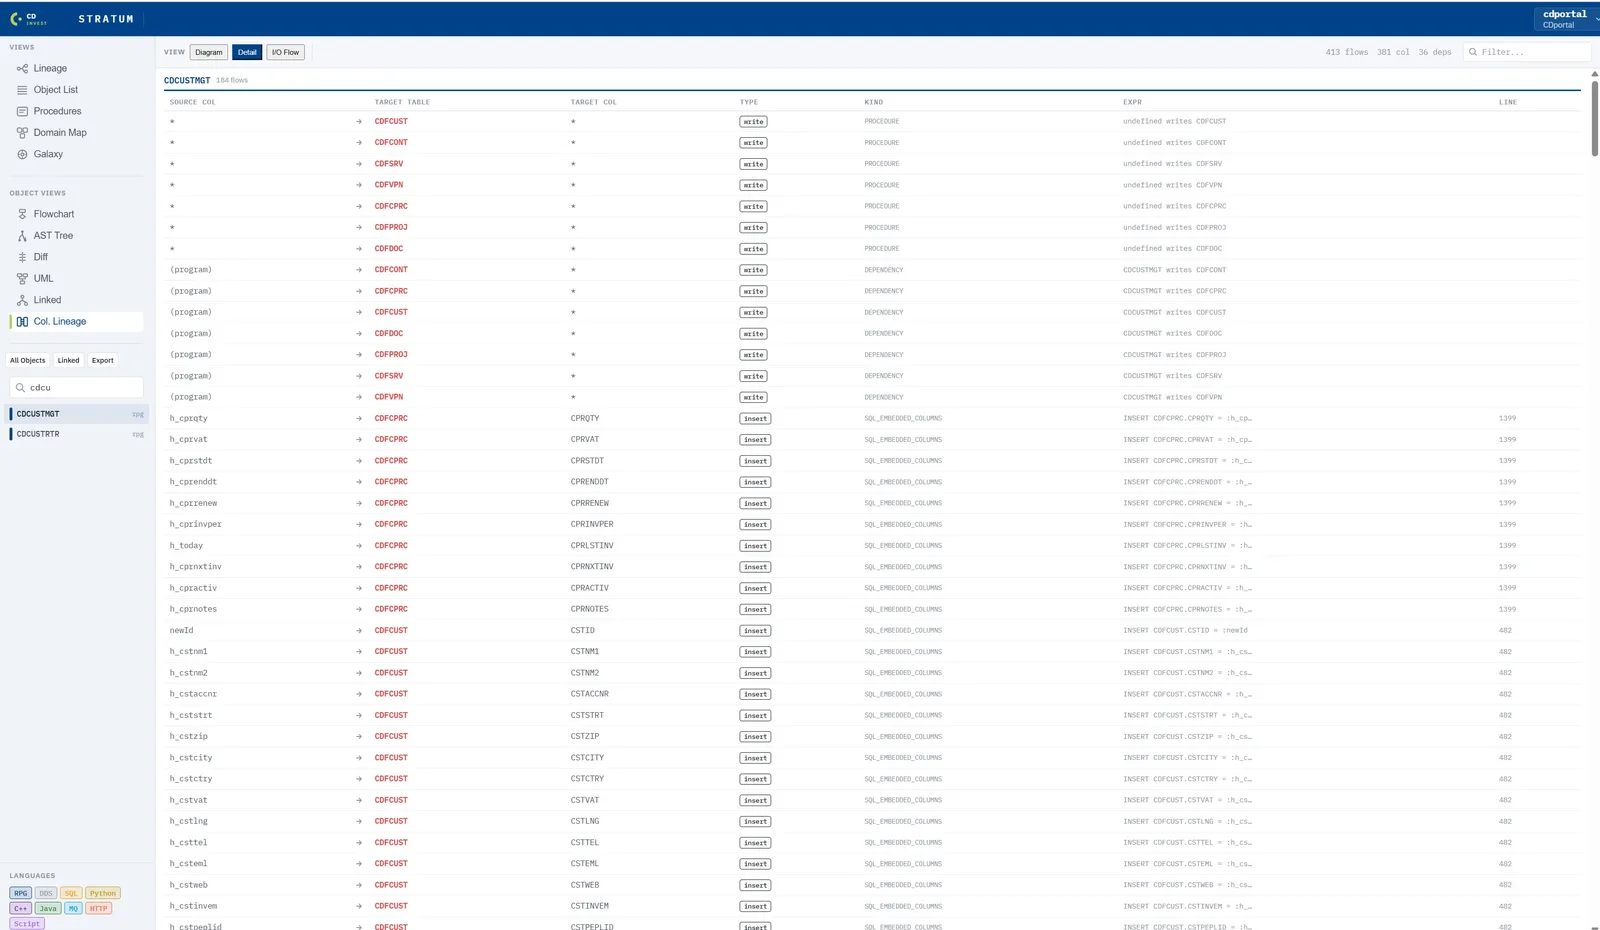The image size is (1600, 930).
Task: Click the h_cprqty source column cell
Action: coord(189,419)
